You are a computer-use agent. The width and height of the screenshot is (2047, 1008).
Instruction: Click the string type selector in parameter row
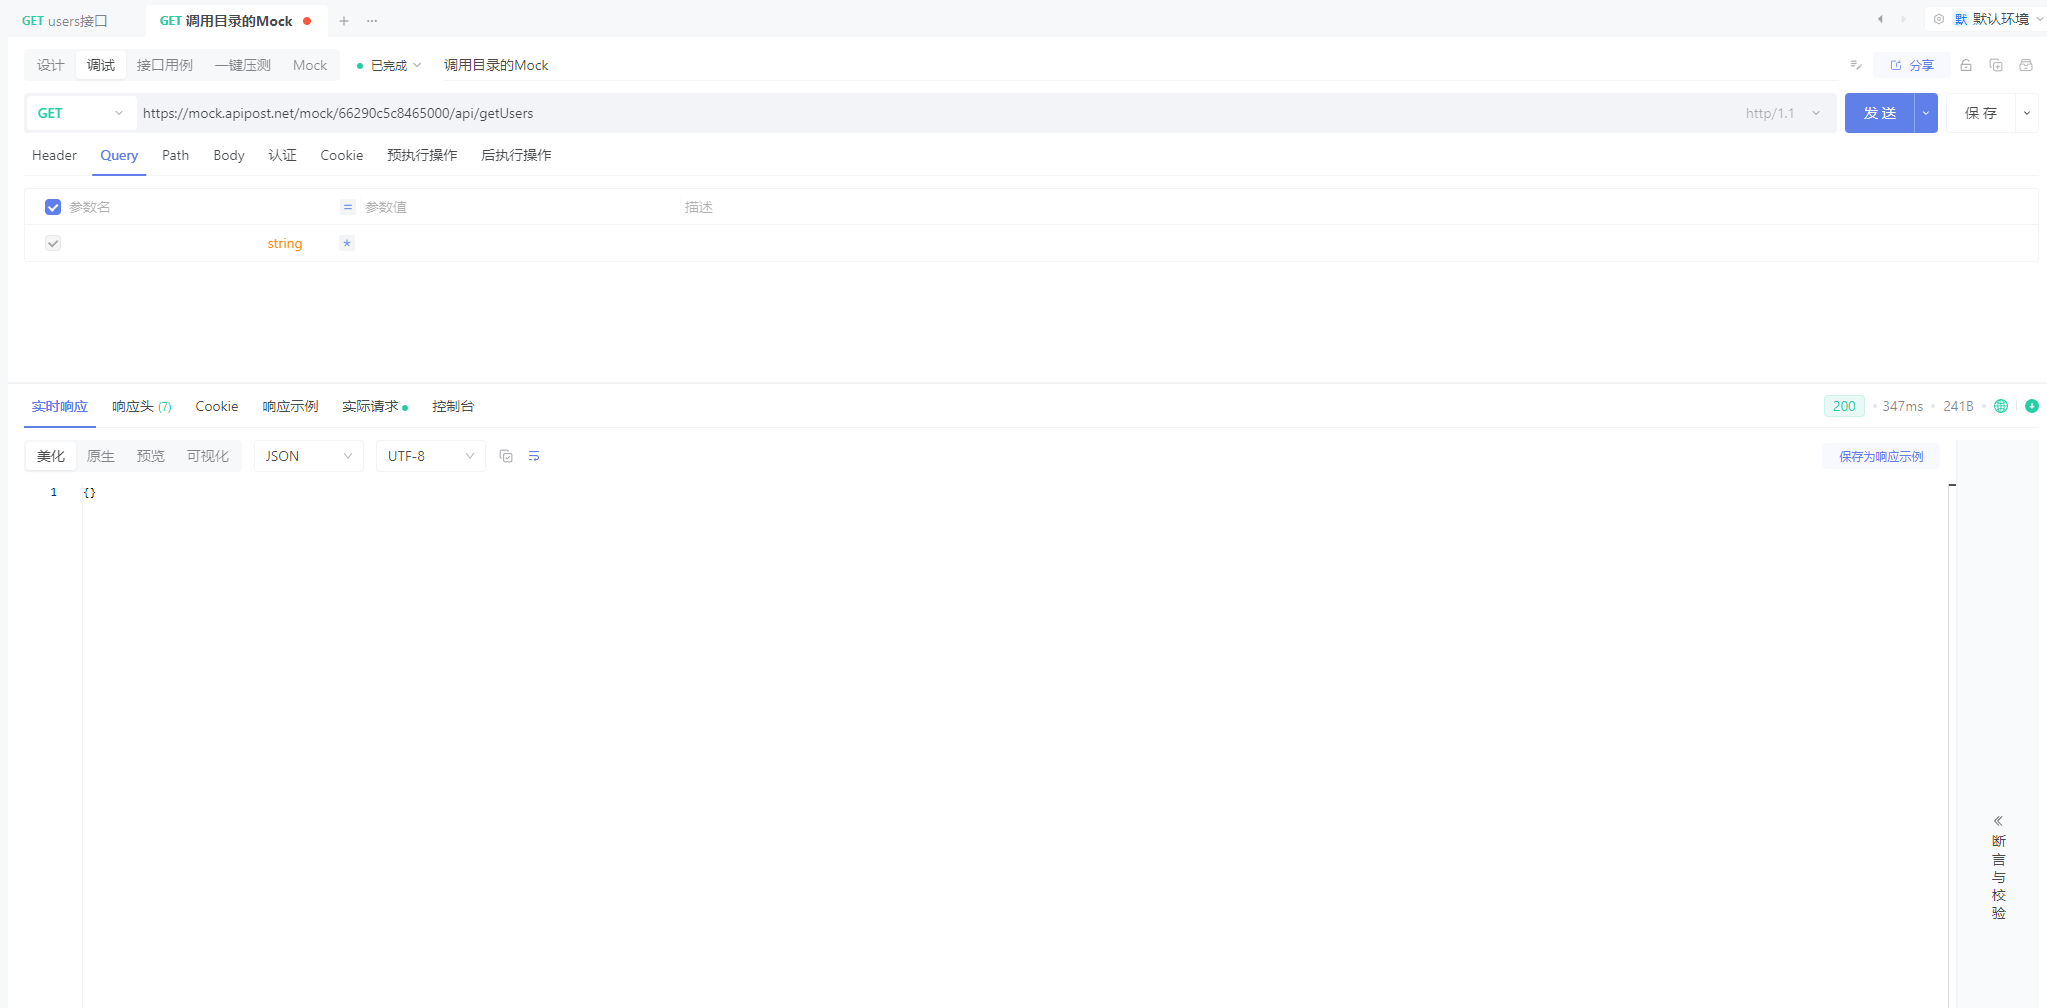[285, 243]
